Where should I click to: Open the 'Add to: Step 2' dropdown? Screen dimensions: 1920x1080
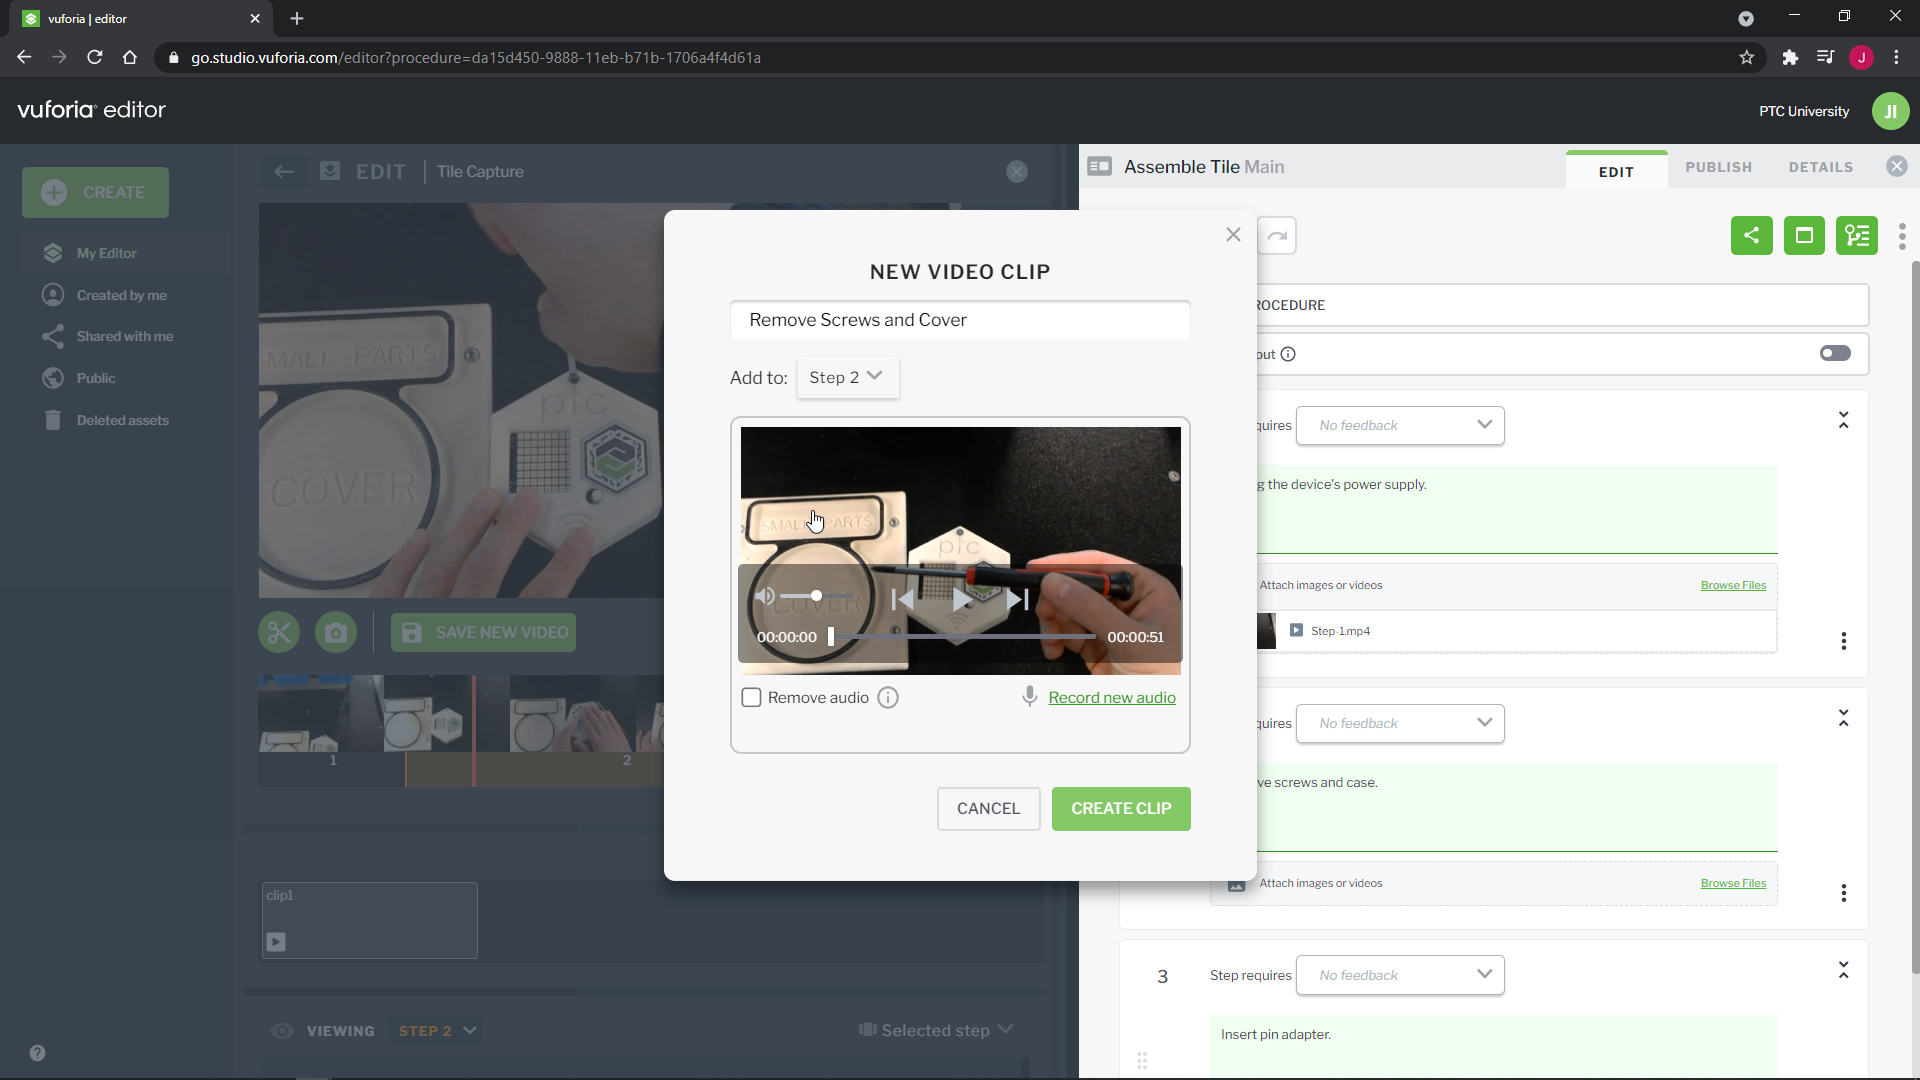pos(847,377)
